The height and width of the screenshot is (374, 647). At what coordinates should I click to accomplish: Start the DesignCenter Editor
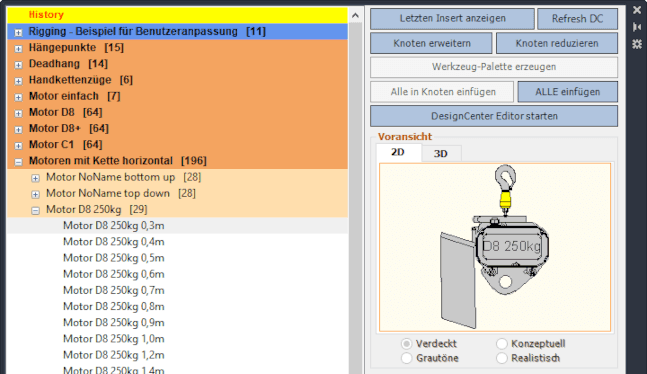point(494,116)
